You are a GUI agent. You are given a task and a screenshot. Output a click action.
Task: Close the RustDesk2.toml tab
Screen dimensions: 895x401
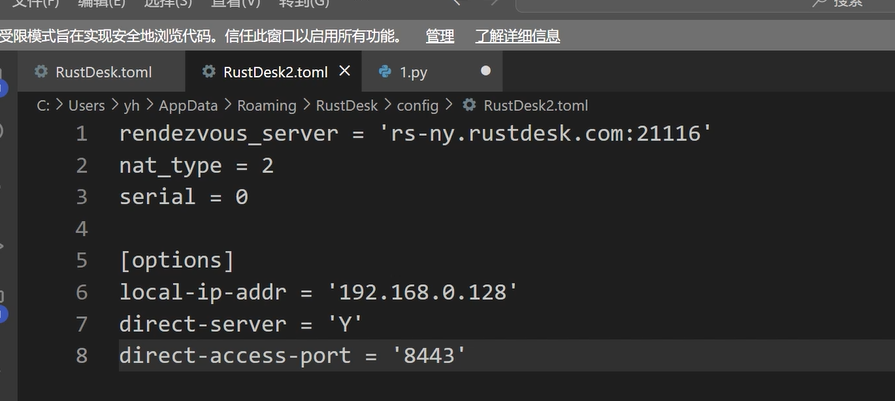point(346,71)
